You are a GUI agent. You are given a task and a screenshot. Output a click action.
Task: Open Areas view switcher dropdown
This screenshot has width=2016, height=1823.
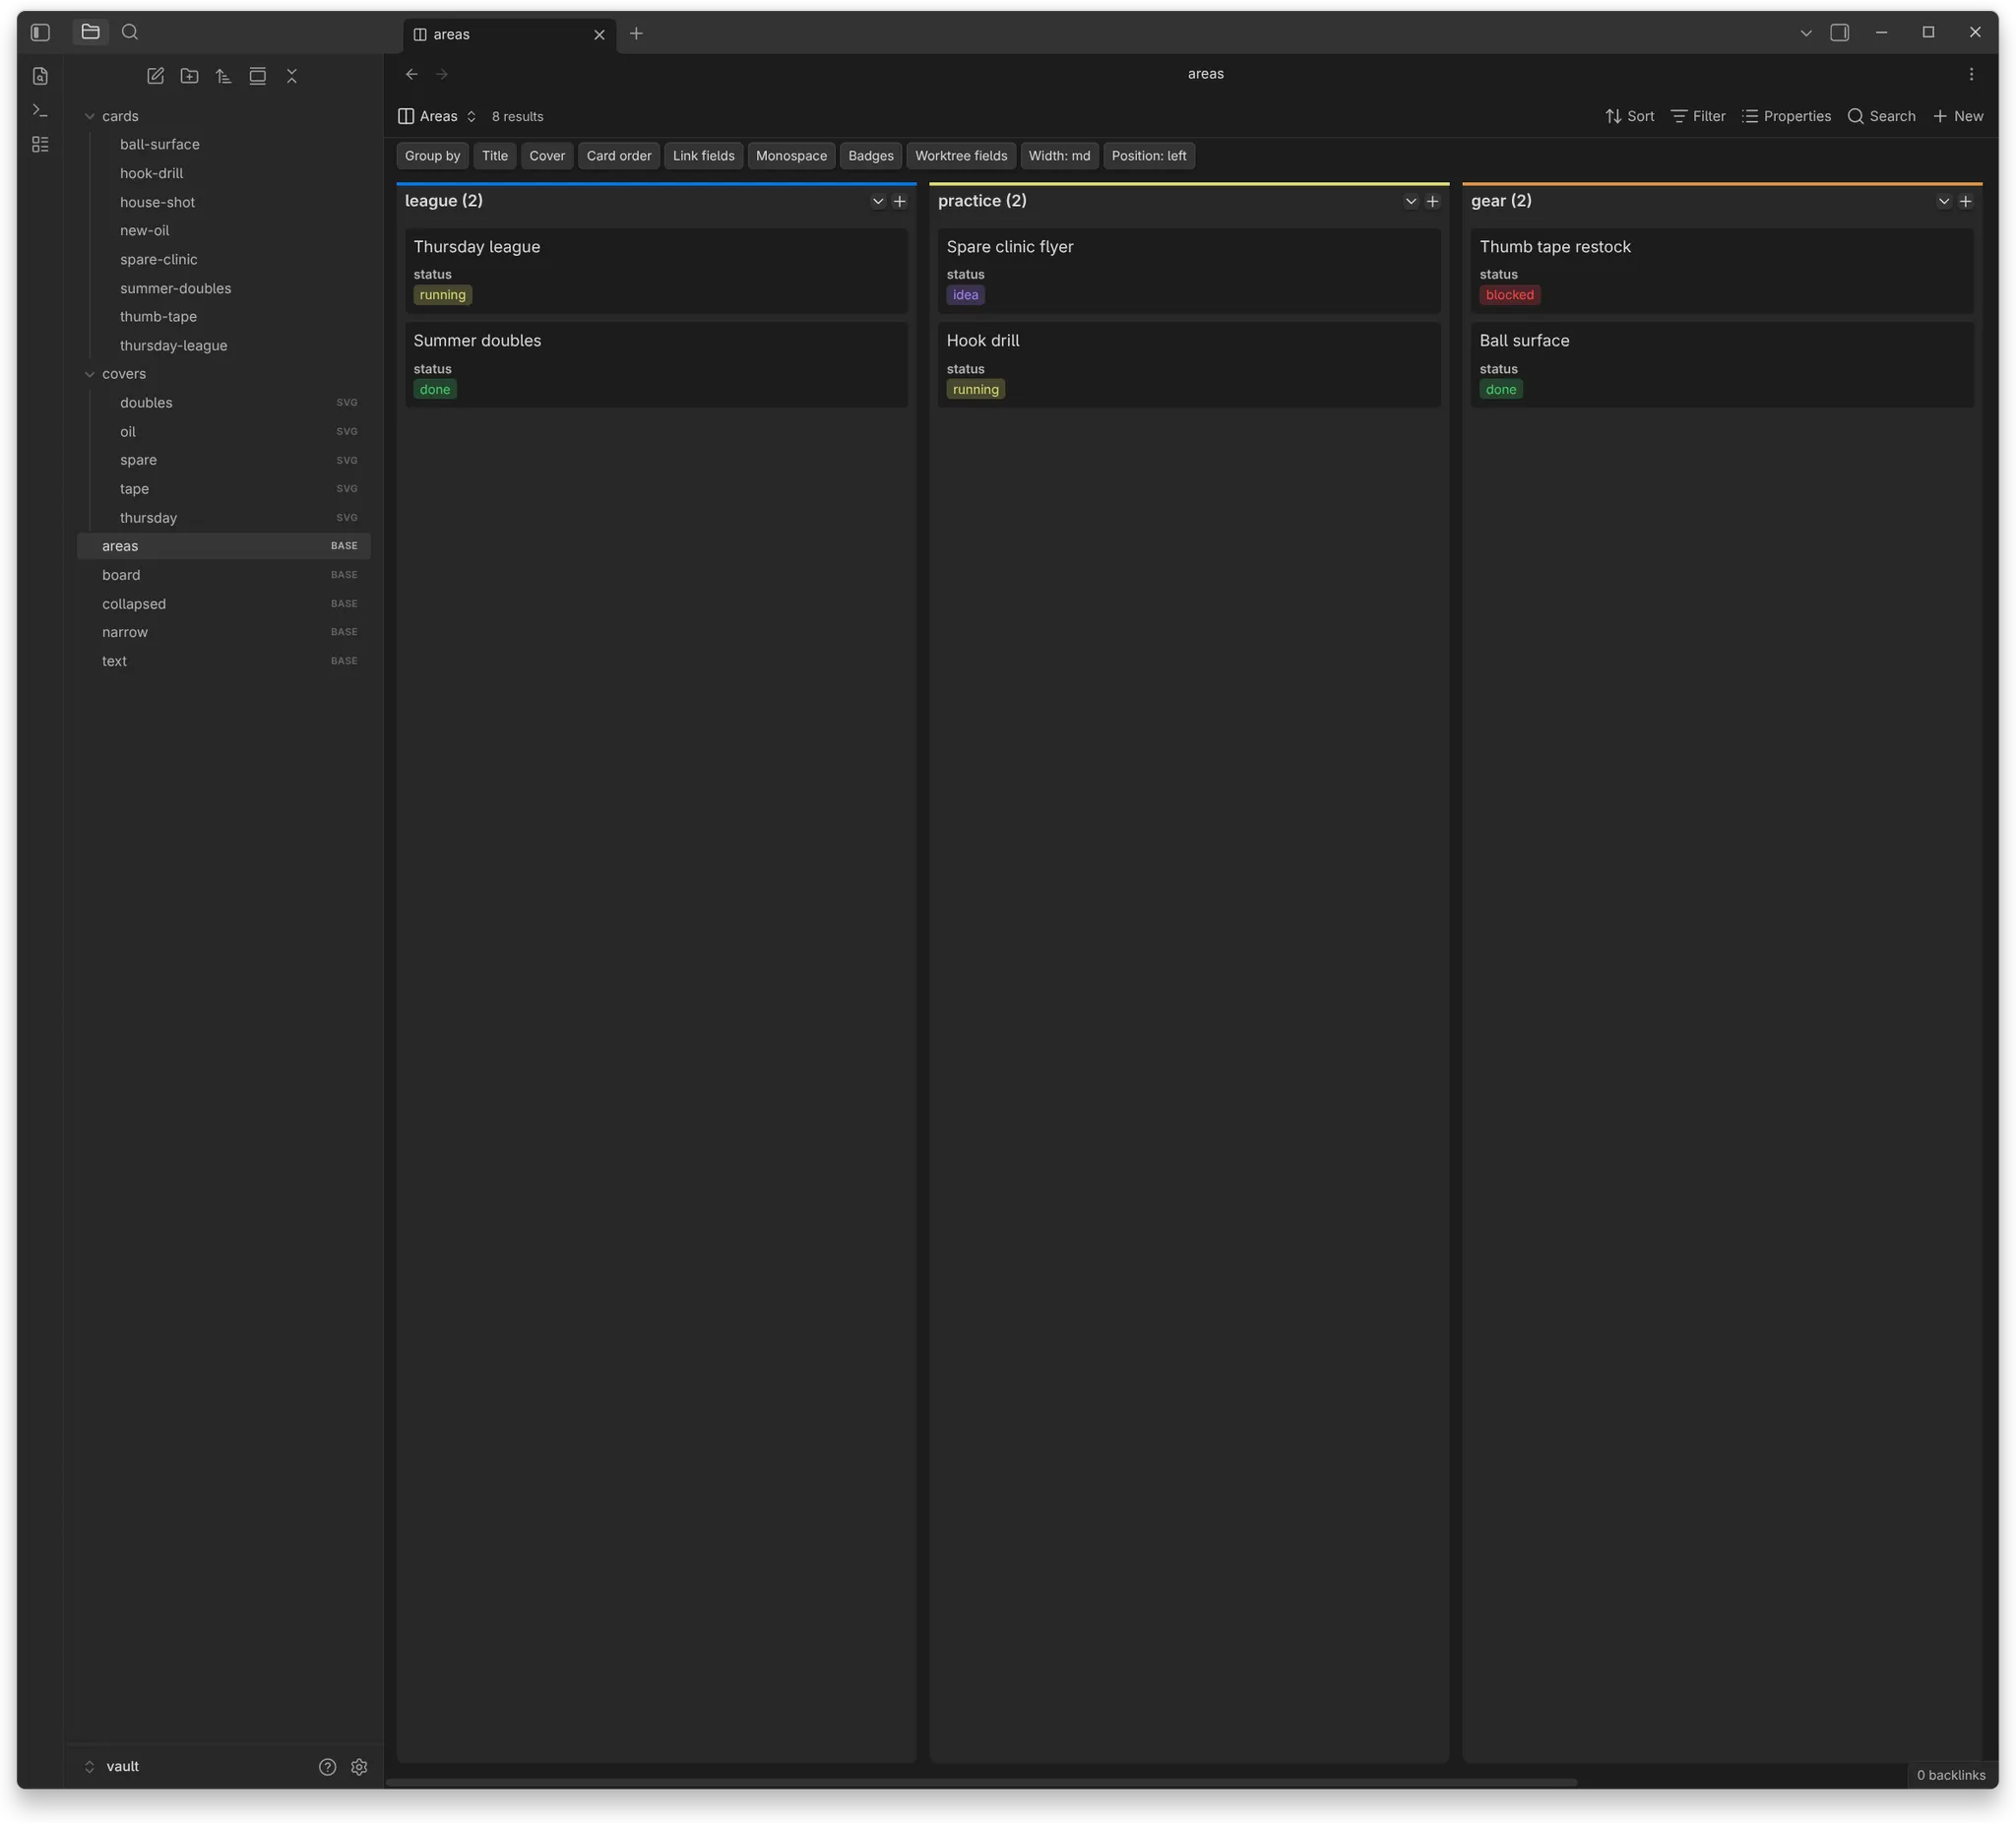437,116
